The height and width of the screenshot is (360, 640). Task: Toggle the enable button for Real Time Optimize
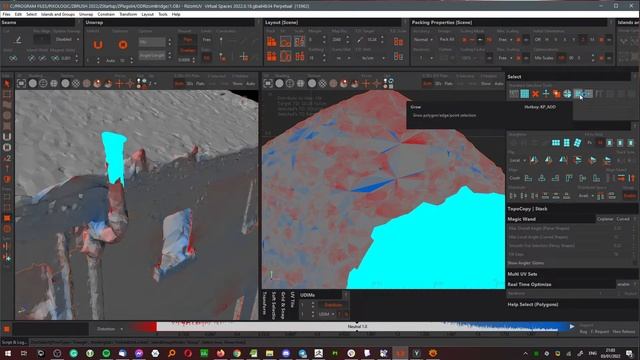coord(623,284)
